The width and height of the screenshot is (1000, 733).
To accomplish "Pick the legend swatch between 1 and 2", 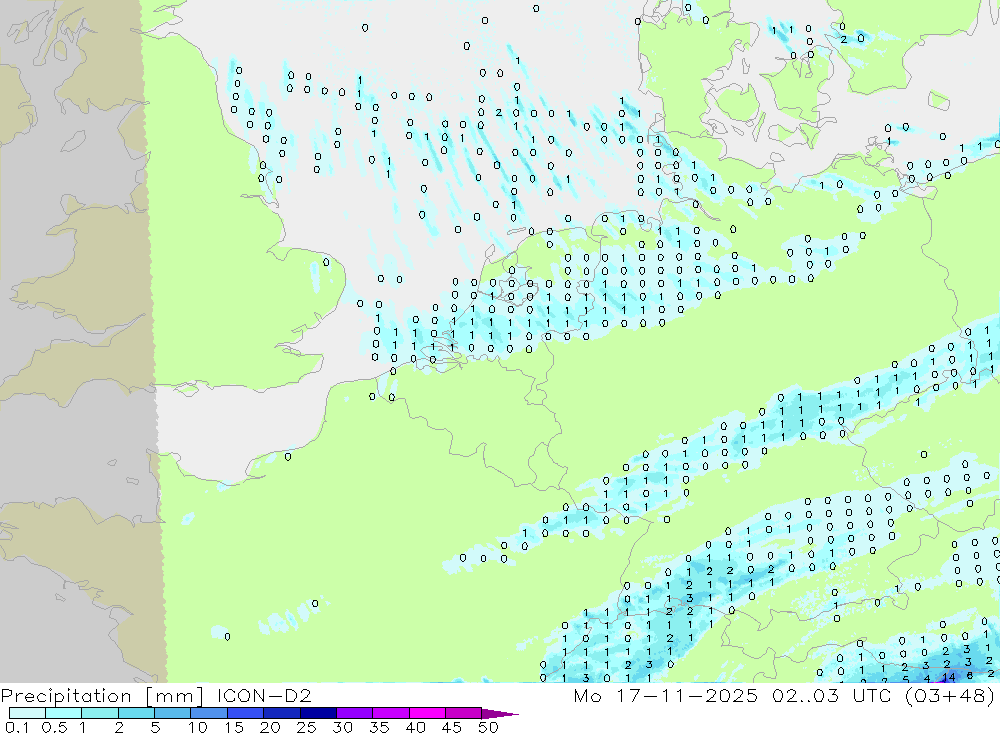I will (99, 713).
